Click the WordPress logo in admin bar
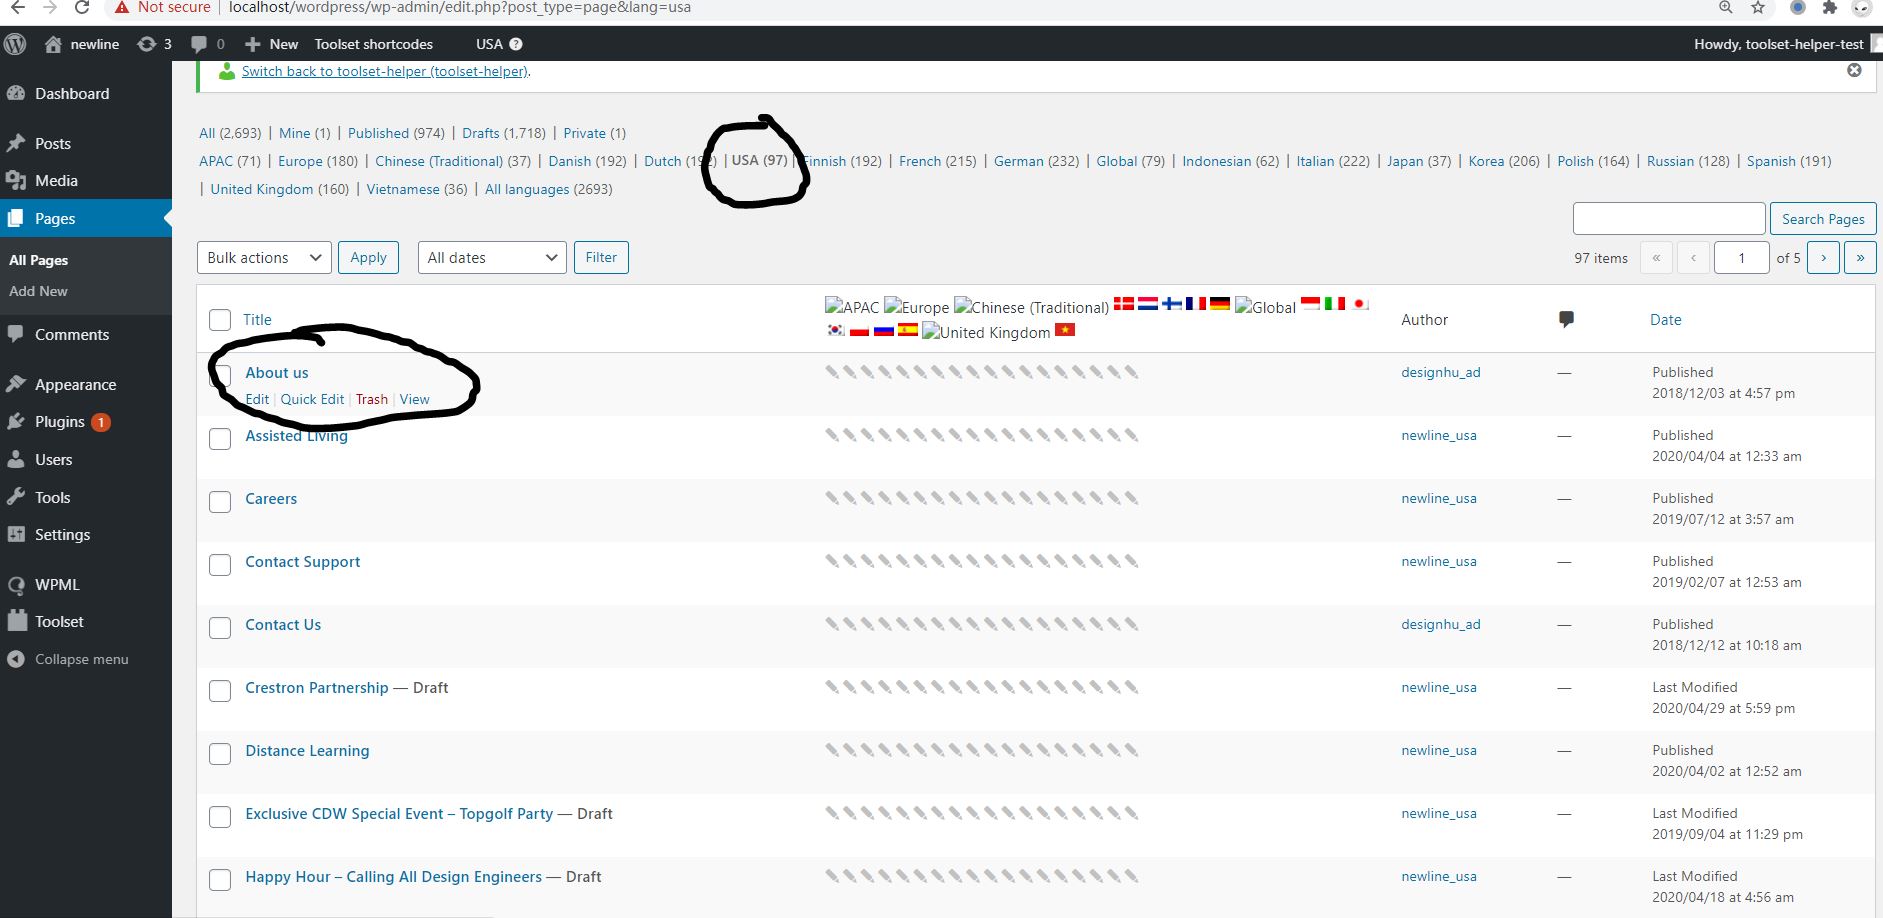 pyautogui.click(x=15, y=44)
